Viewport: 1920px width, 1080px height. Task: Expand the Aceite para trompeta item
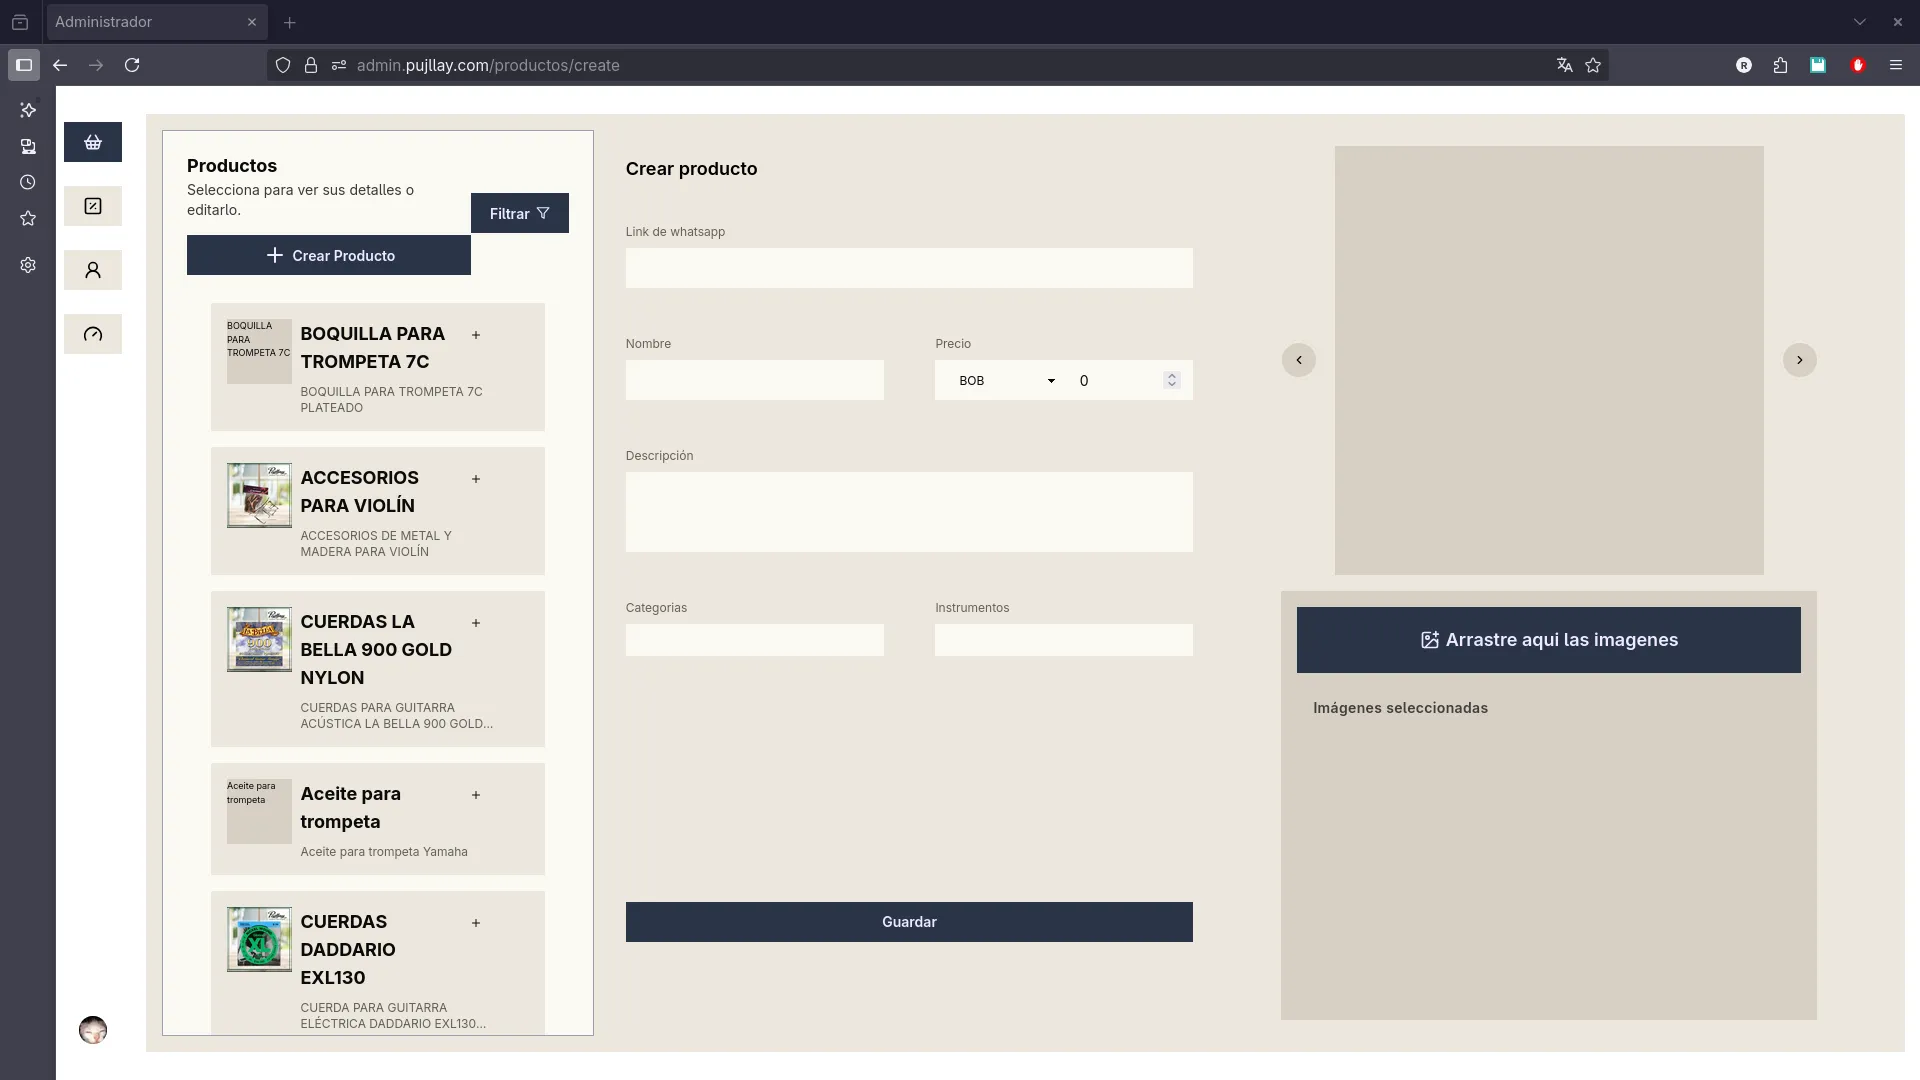click(x=476, y=795)
